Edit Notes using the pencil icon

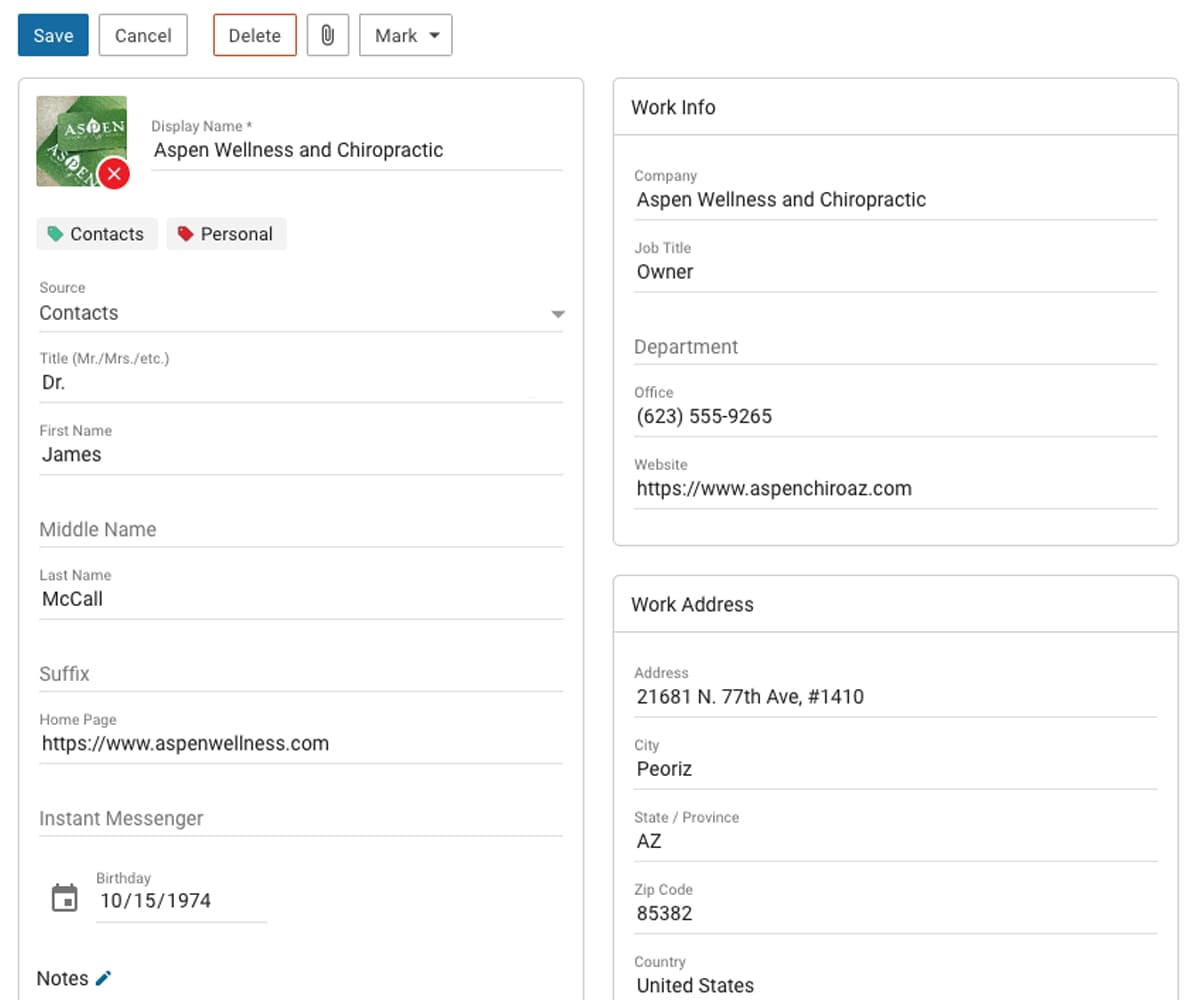pos(104,978)
